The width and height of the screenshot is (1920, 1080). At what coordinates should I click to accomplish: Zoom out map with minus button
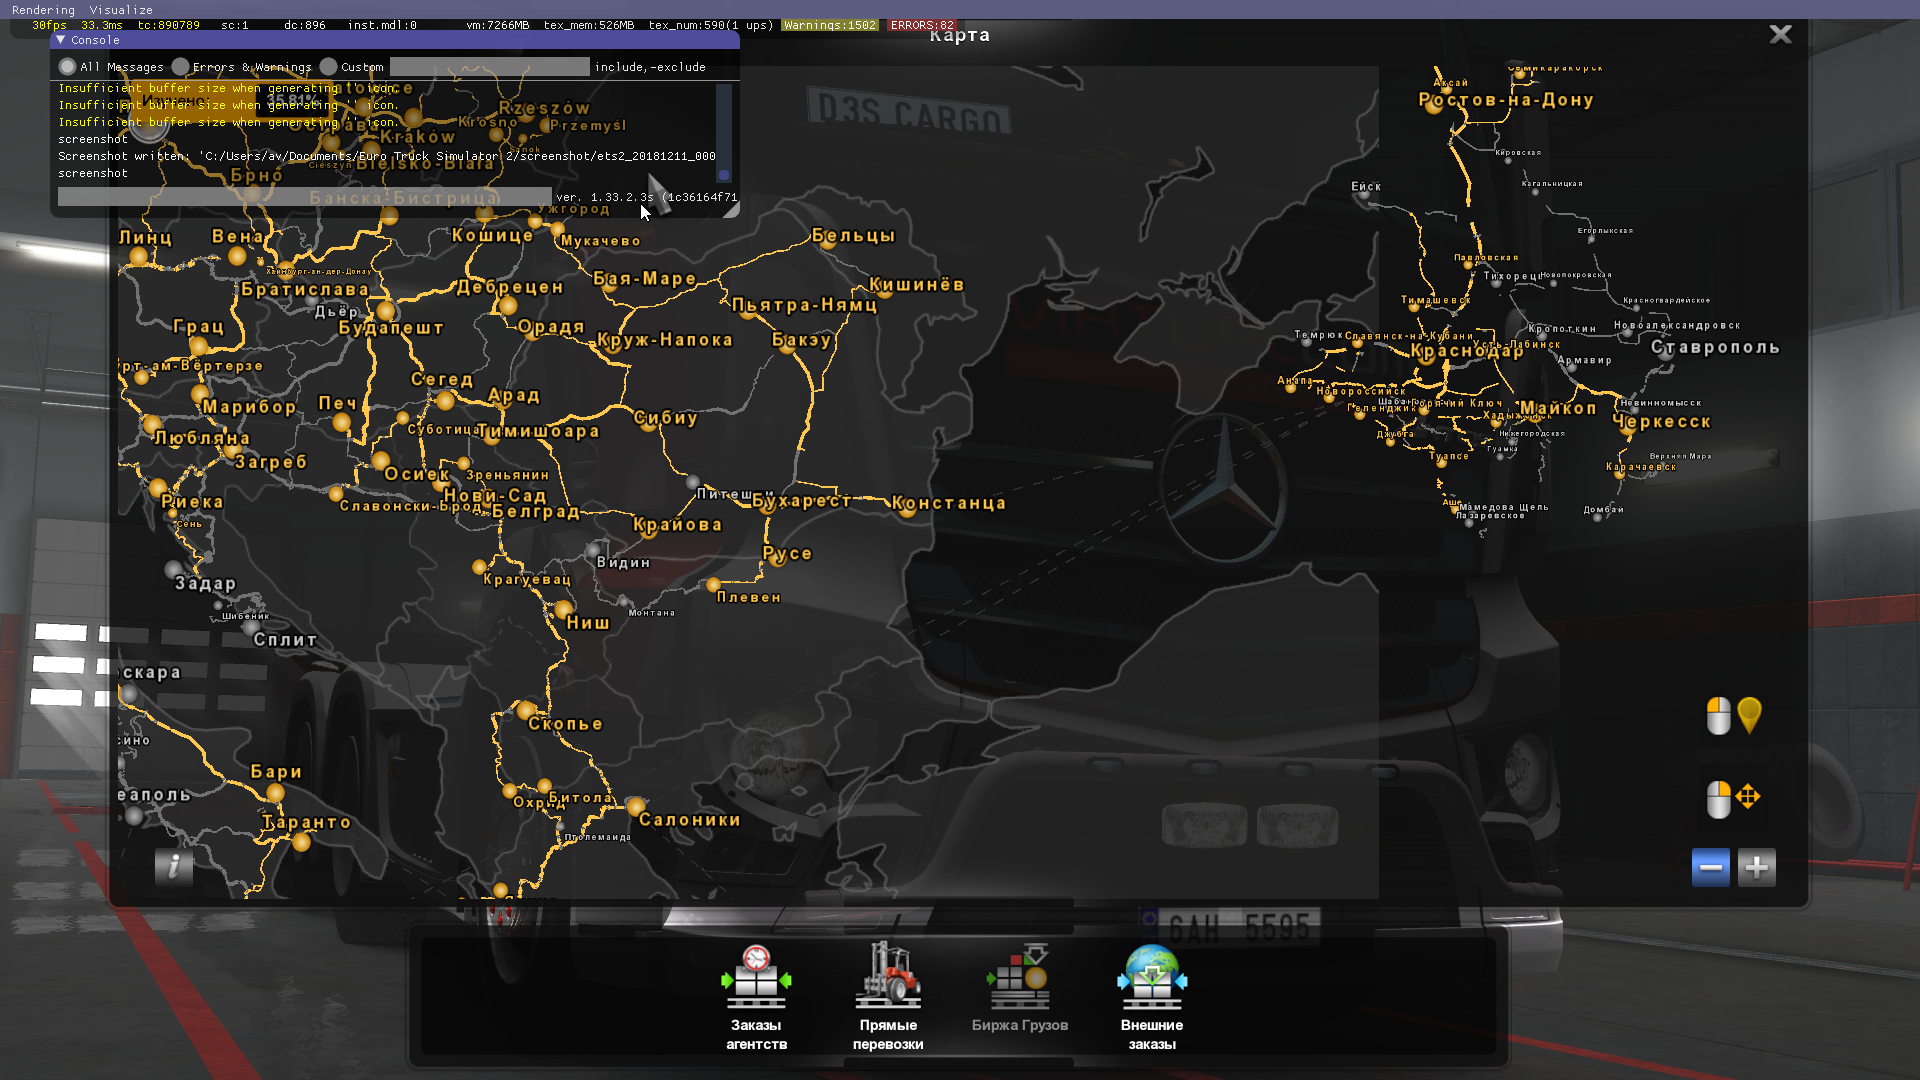click(1710, 867)
